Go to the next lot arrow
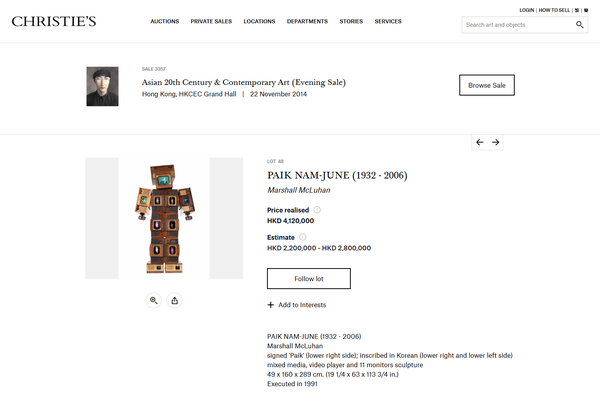The width and height of the screenshot is (600, 400). pyautogui.click(x=496, y=142)
